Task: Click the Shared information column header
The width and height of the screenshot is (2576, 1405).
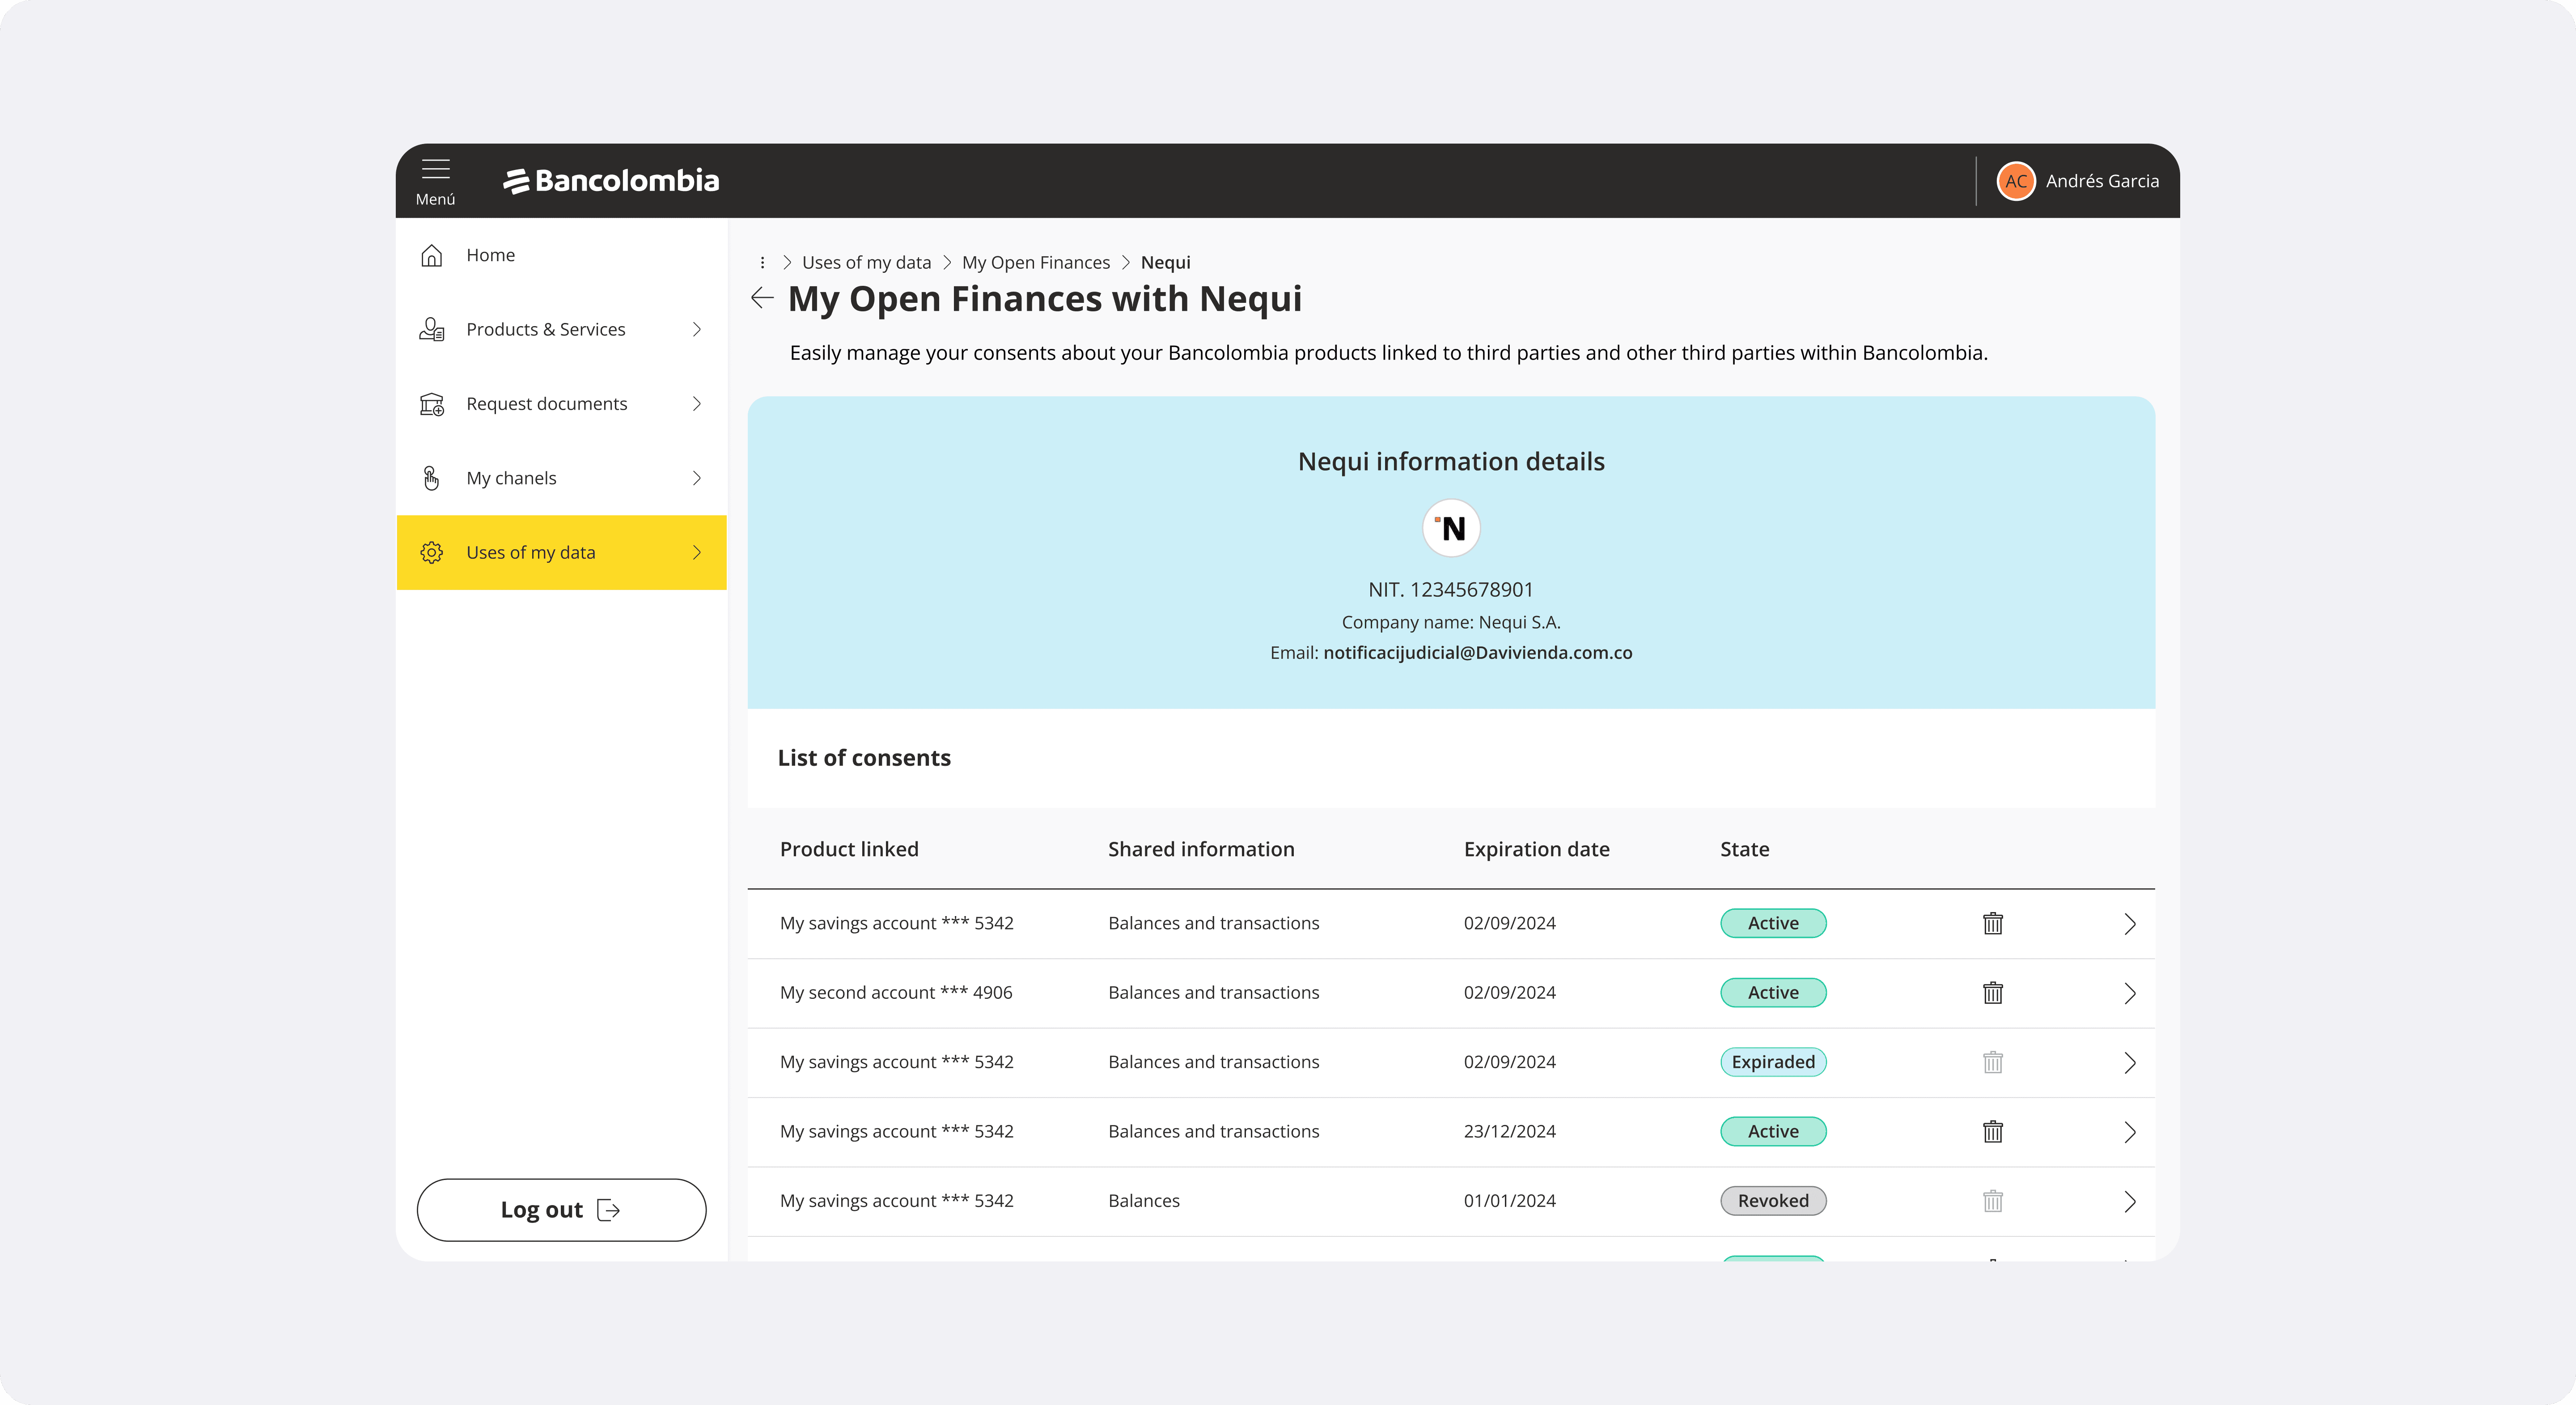Action: tap(1201, 849)
